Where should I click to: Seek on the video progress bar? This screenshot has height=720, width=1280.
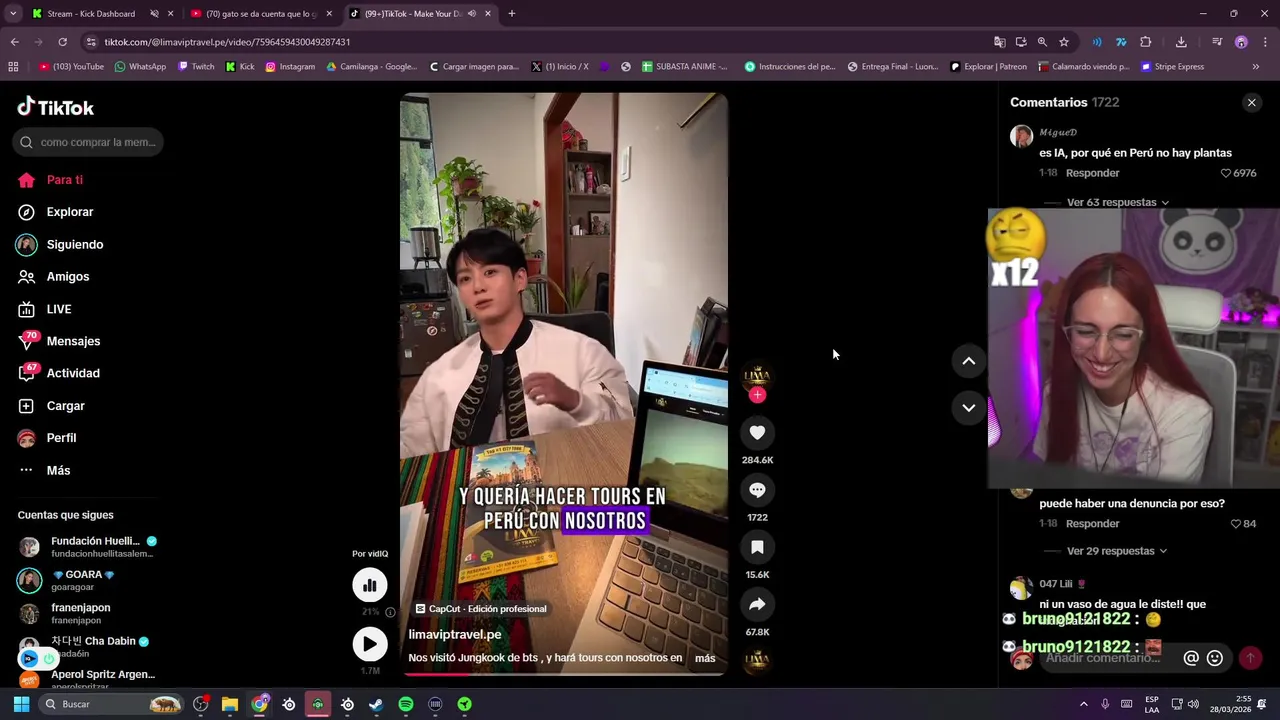click(564, 674)
